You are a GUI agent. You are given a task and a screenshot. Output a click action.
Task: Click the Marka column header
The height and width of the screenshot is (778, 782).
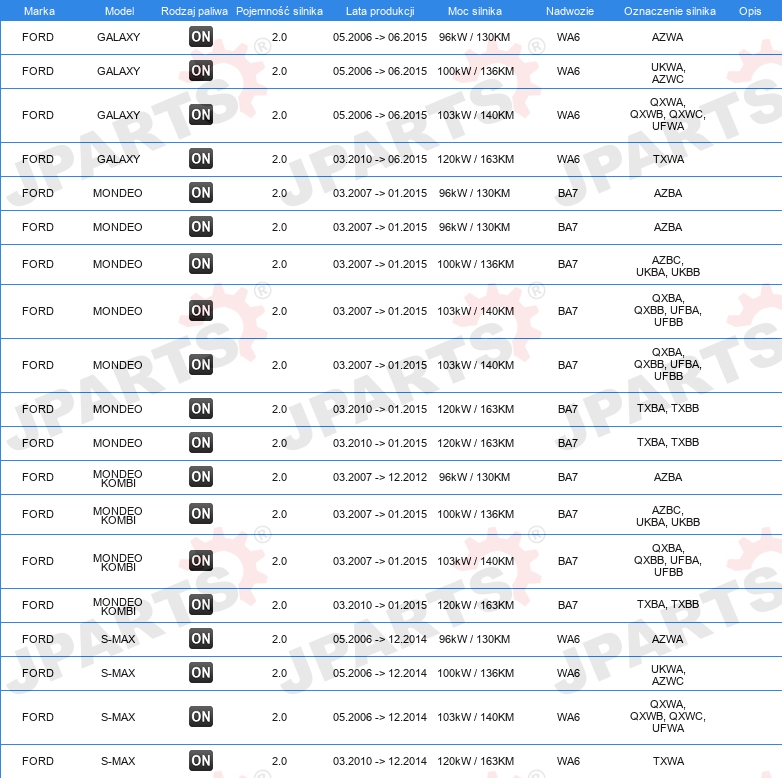click(39, 11)
